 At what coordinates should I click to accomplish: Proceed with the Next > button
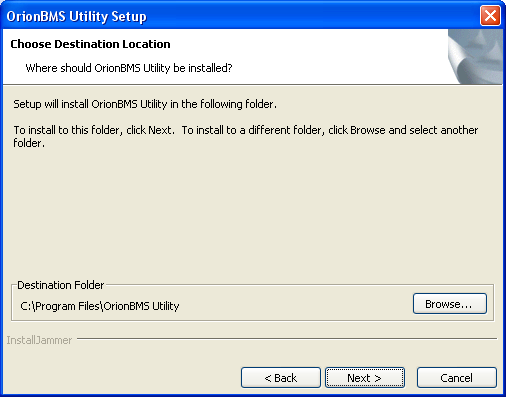(x=365, y=378)
